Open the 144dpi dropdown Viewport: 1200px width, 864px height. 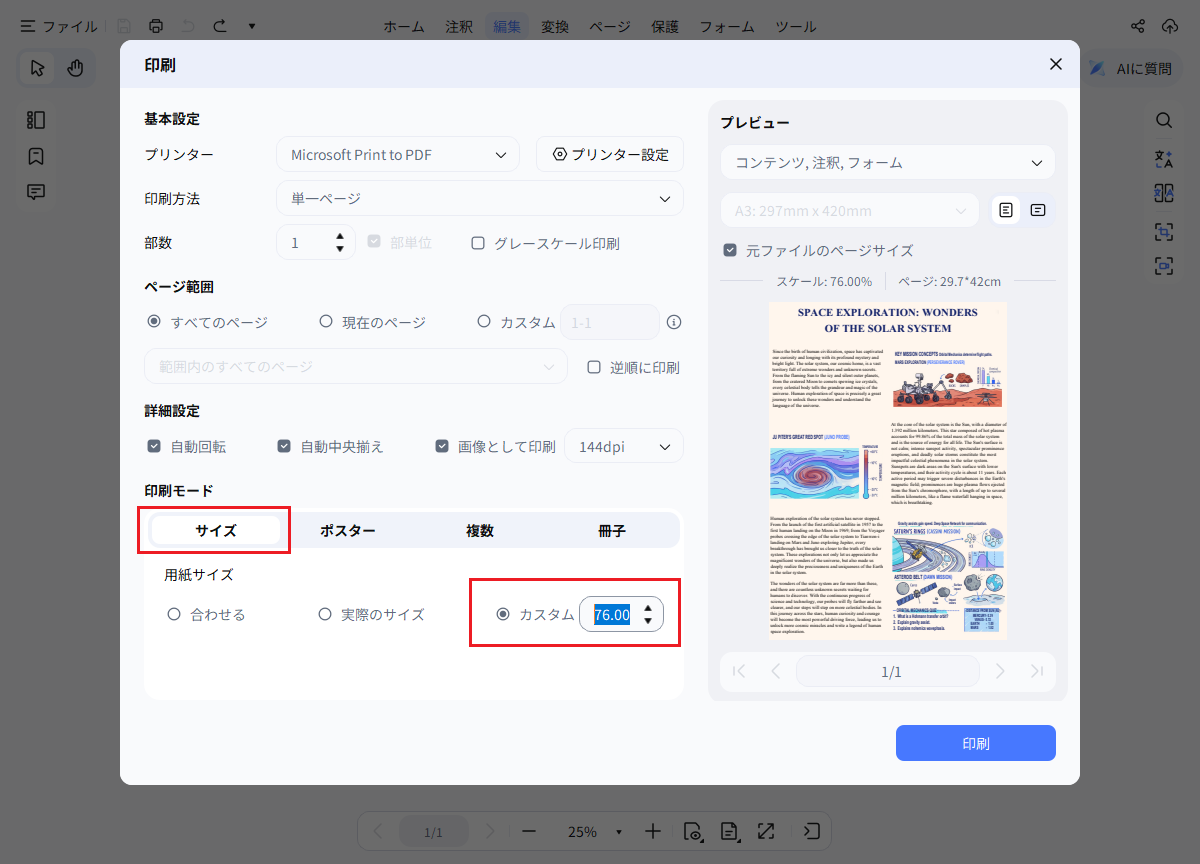tap(624, 447)
